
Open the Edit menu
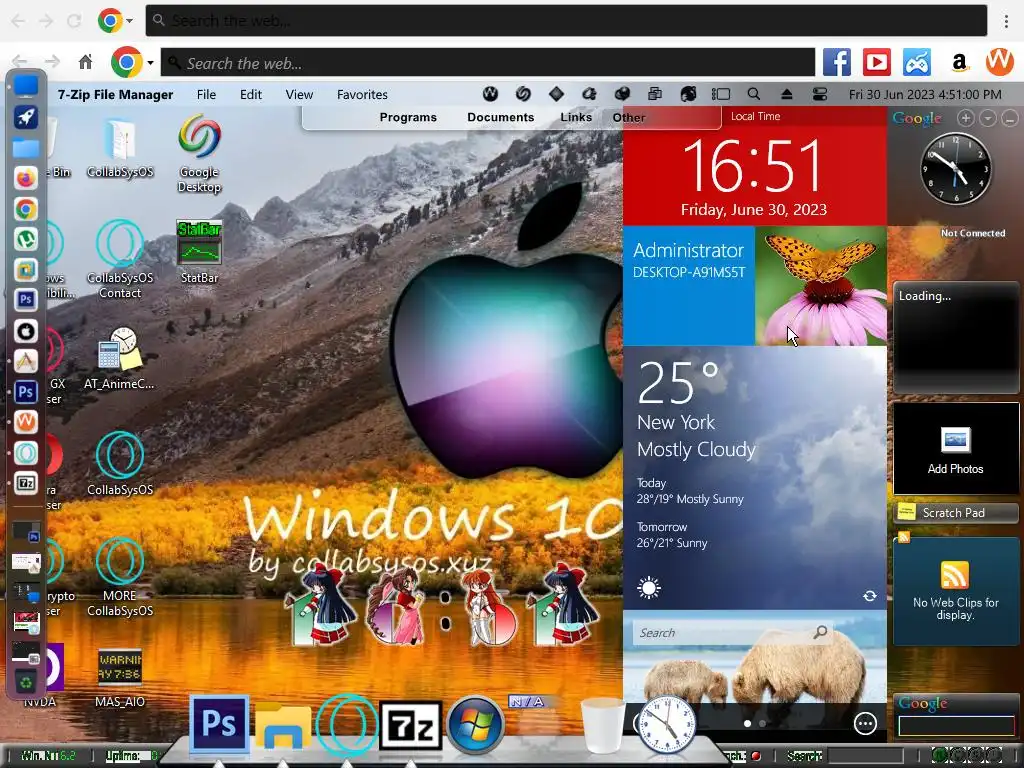pyautogui.click(x=251, y=94)
